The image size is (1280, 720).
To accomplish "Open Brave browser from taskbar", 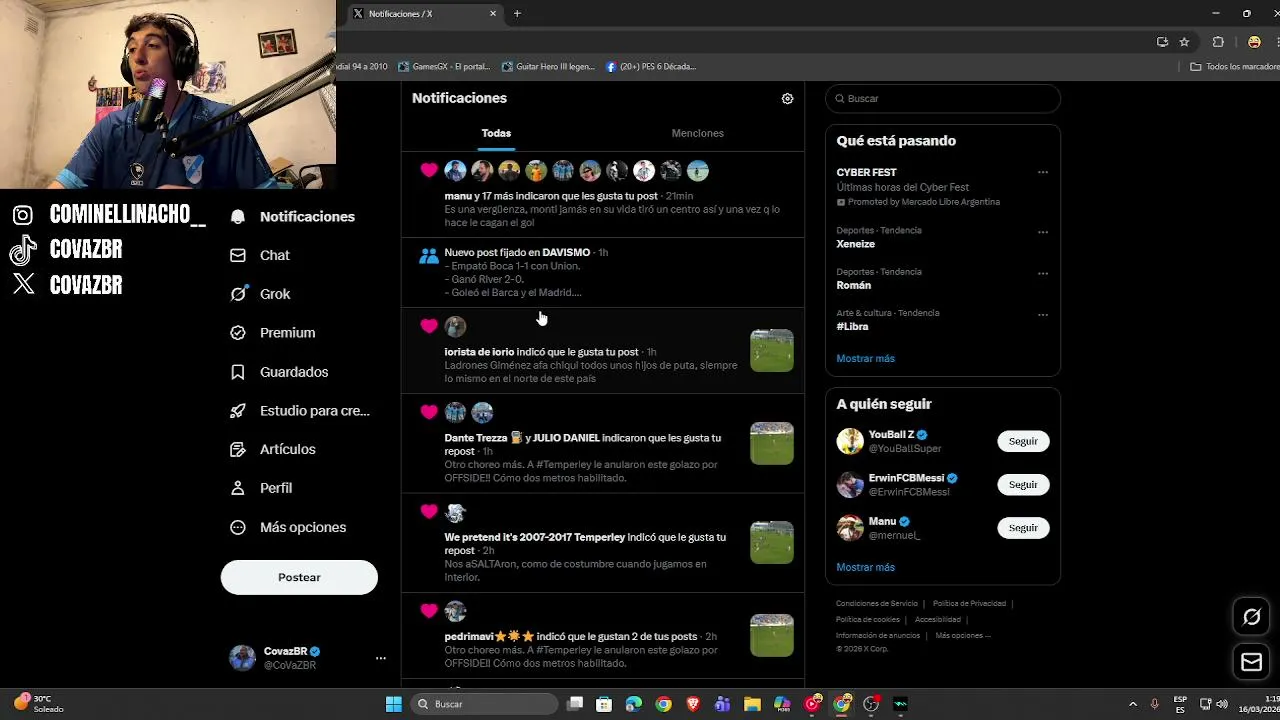I will [x=693, y=704].
